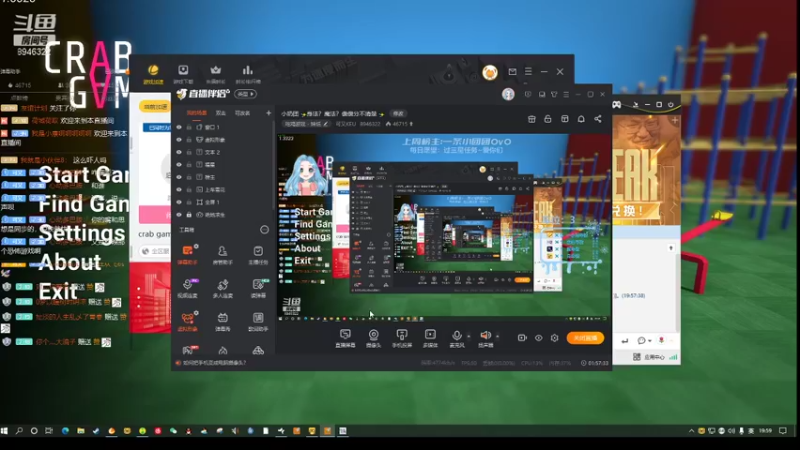
Task: Select the second scene tab in streaming companion
Action: pos(221,113)
